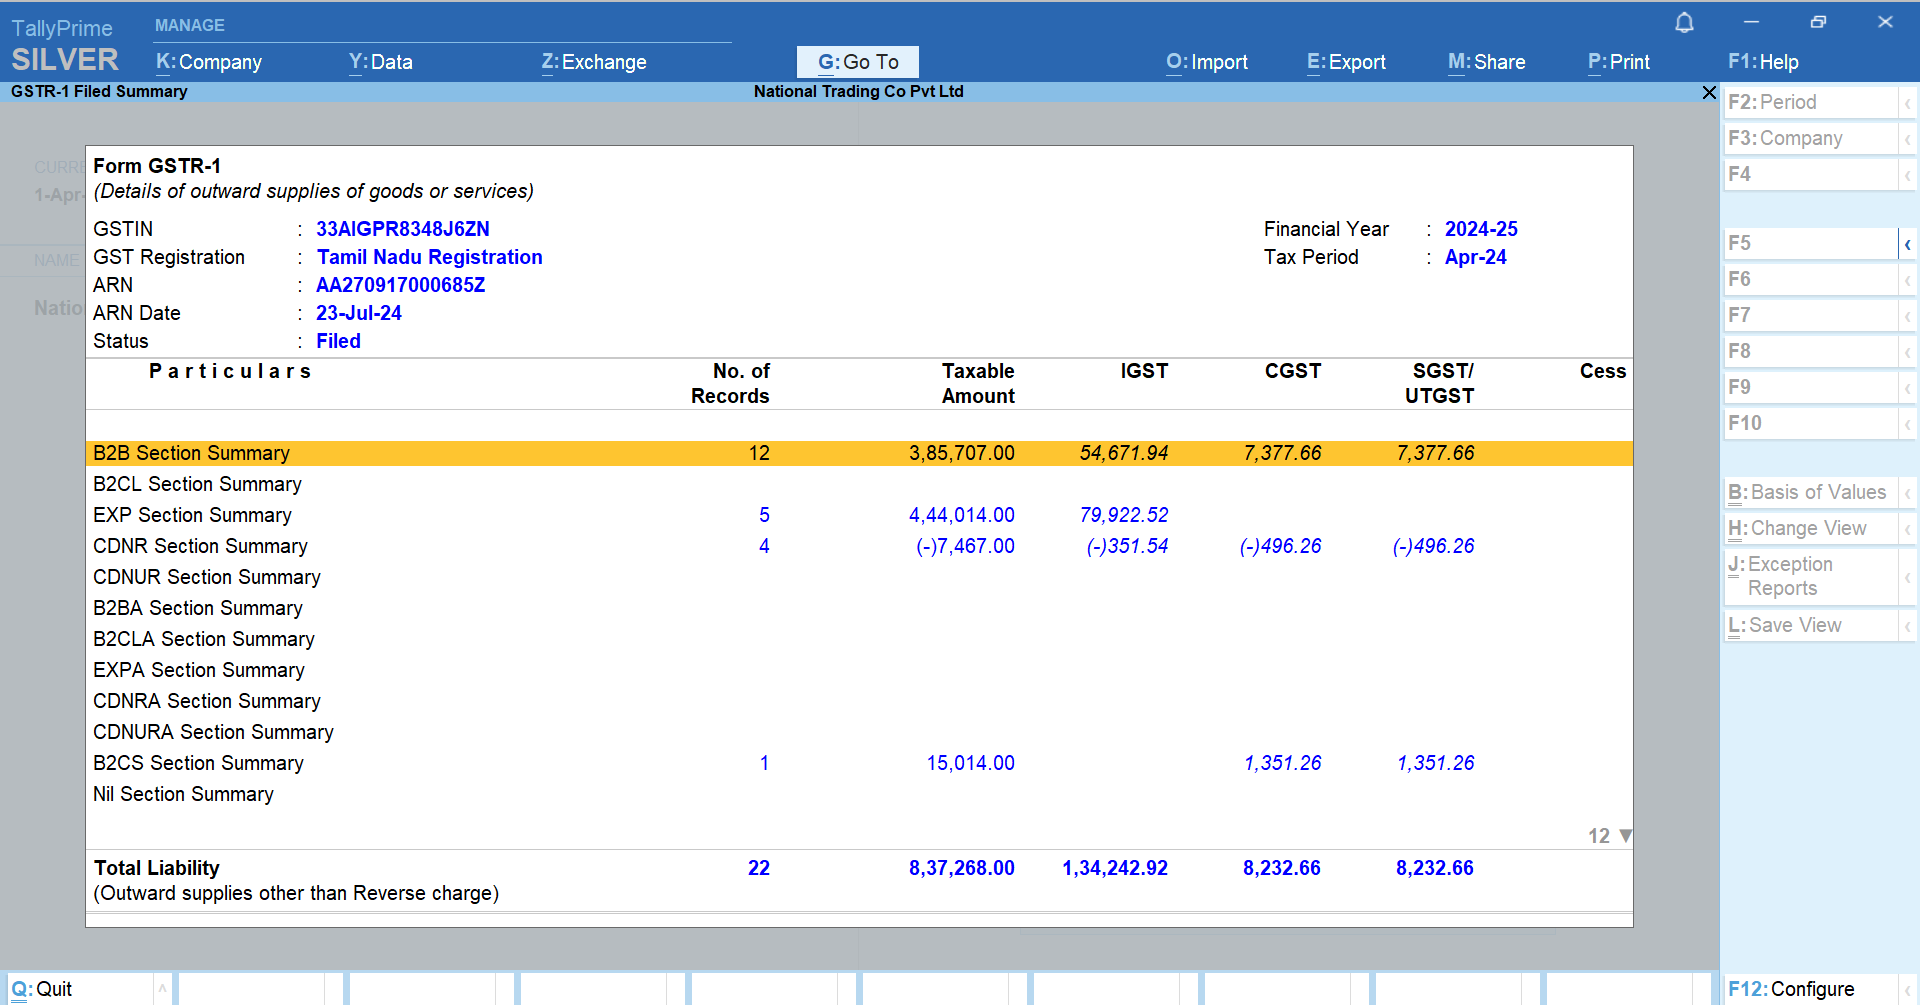
Task: Open the Print menu
Action: pyautogui.click(x=1618, y=62)
